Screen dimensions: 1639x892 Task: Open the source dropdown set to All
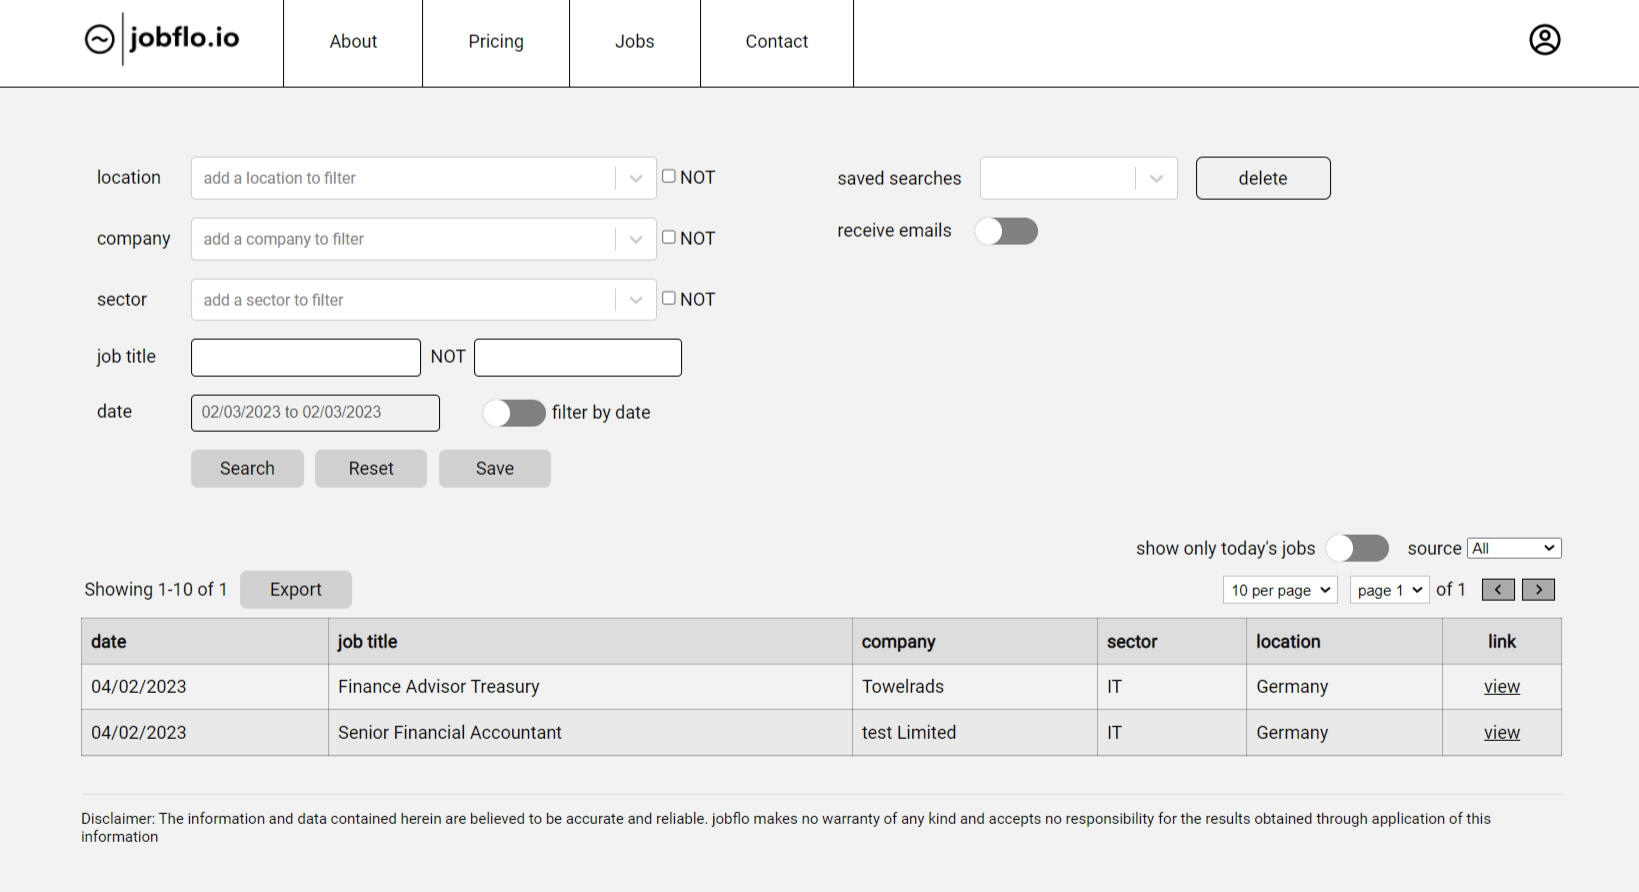[x=1513, y=548]
